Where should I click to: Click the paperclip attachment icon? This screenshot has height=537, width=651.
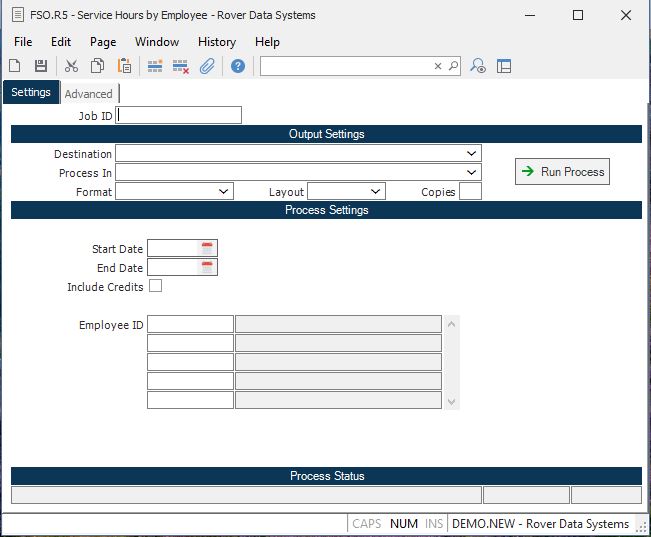tap(207, 66)
